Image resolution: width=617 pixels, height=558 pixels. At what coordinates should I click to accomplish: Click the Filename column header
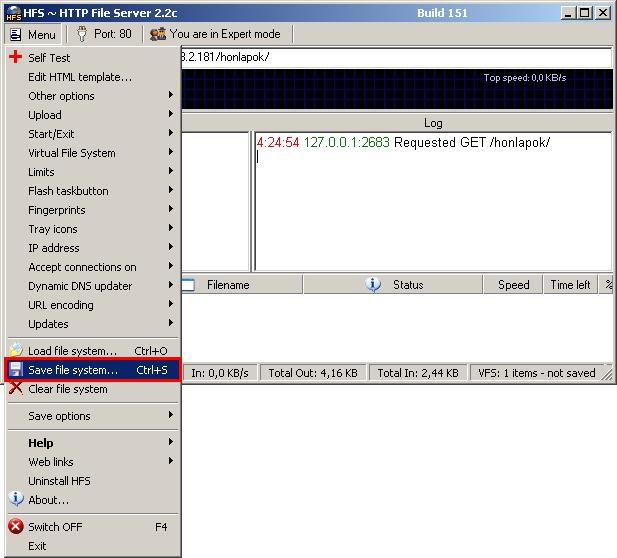[x=242, y=285]
